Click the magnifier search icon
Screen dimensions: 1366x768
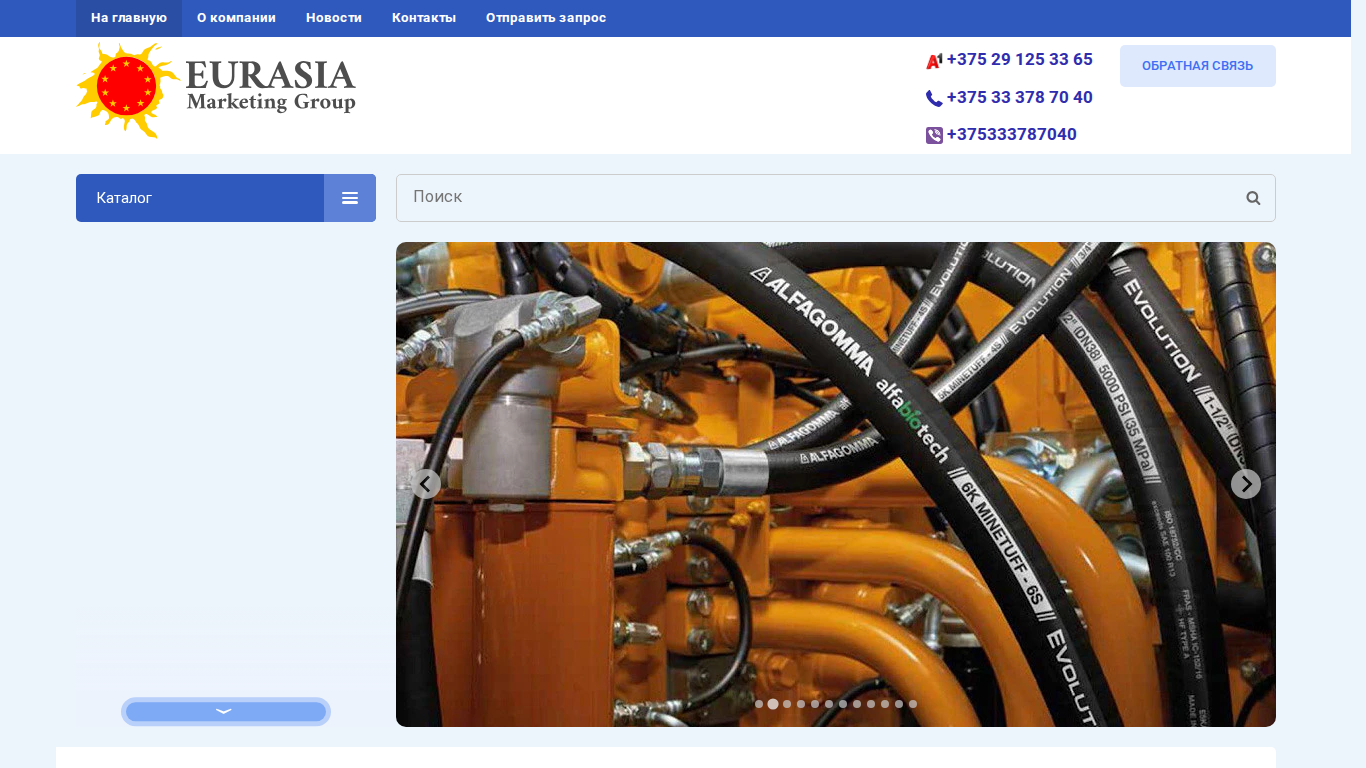(1253, 198)
